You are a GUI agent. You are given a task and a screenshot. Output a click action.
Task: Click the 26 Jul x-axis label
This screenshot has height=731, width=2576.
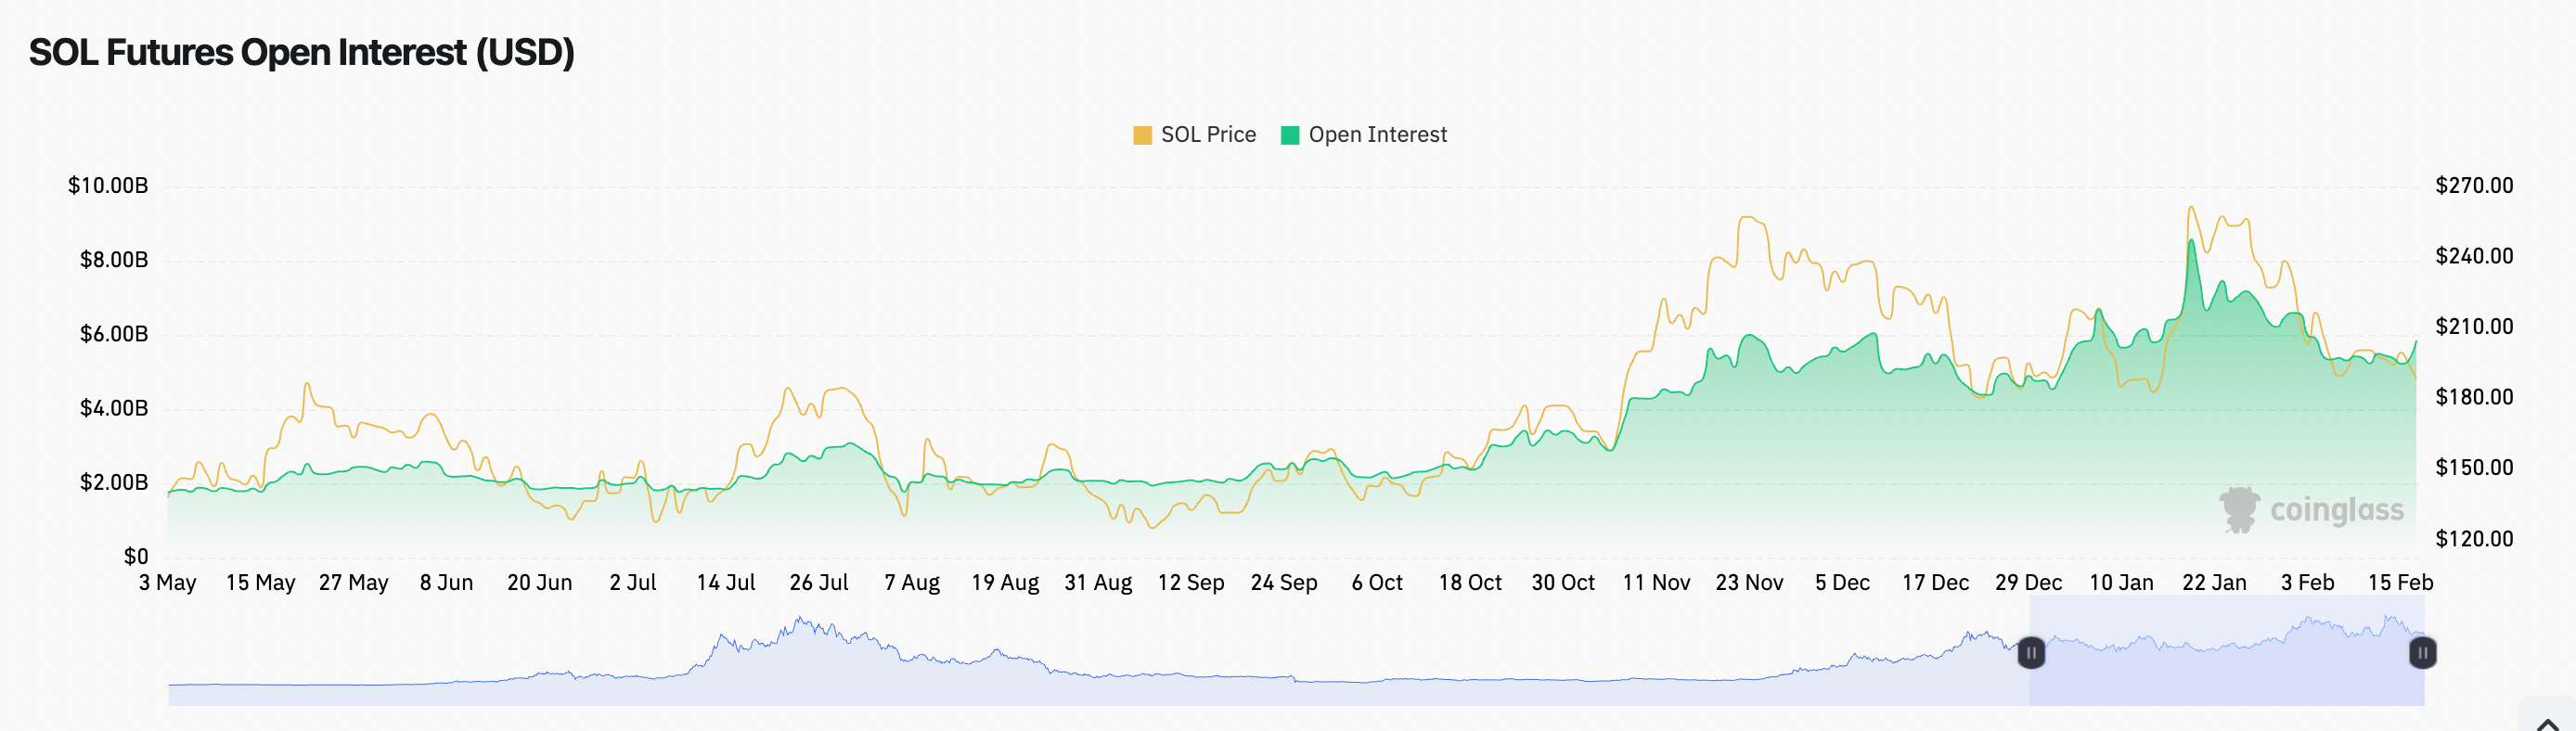pos(819,582)
